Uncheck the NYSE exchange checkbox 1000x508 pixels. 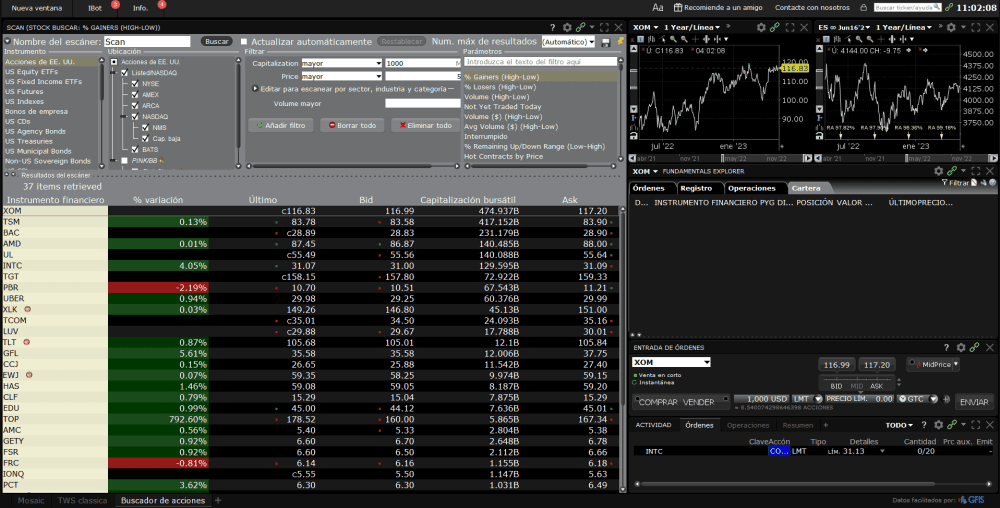(135, 83)
